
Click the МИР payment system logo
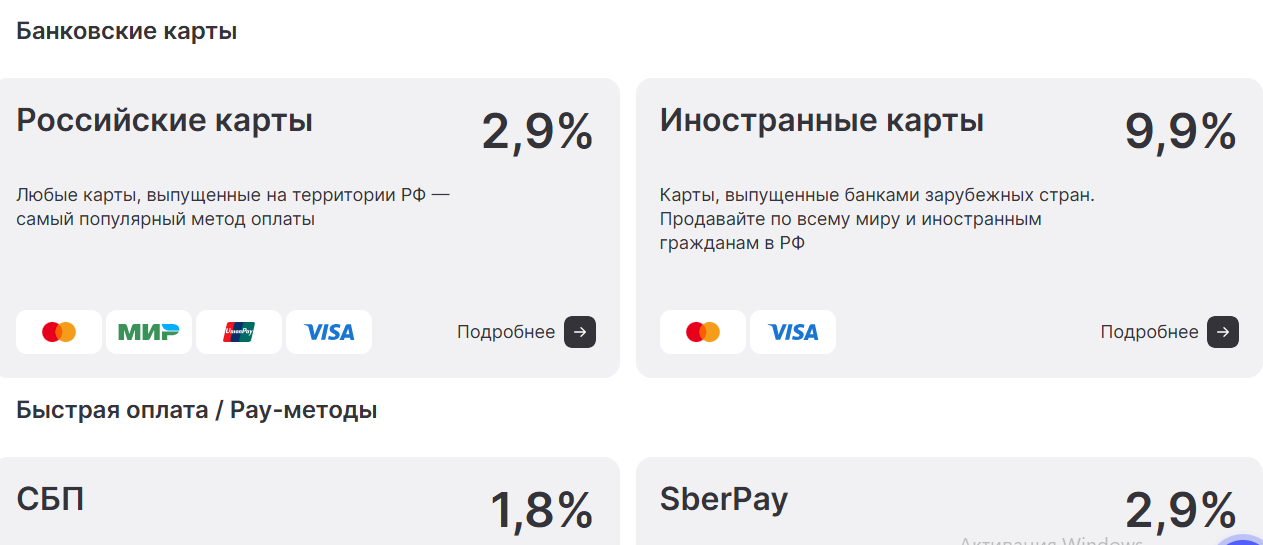[149, 332]
